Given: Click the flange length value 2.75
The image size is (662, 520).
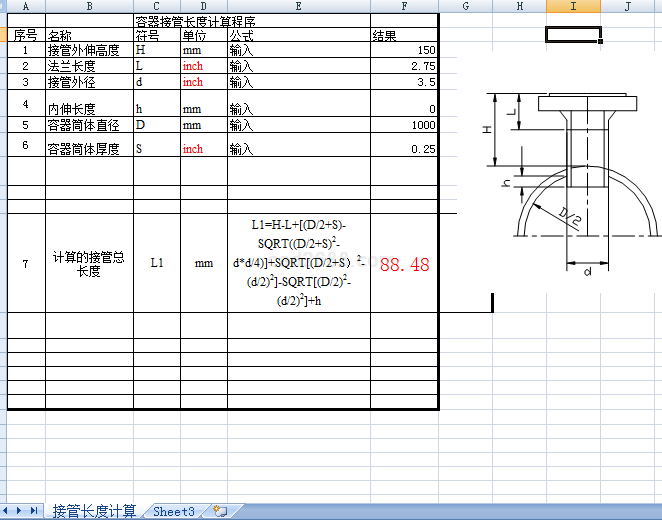Looking at the screenshot, I should pos(404,66).
